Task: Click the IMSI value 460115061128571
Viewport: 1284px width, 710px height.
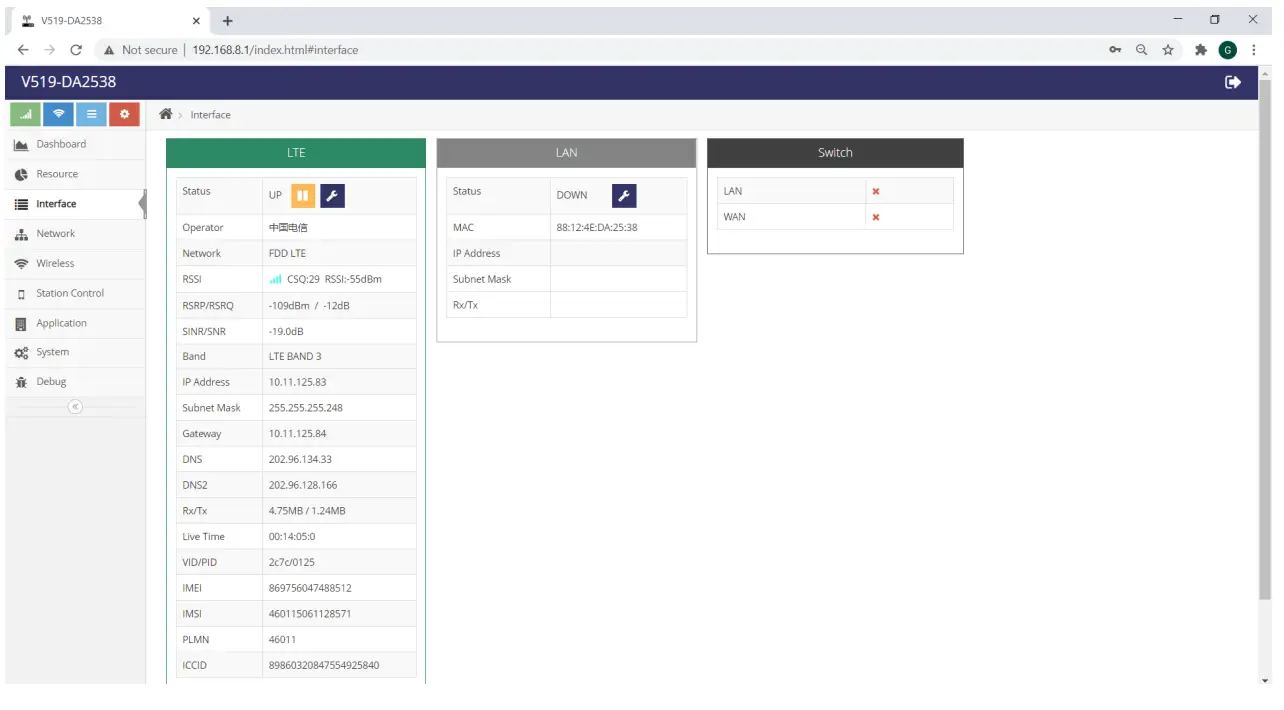Action: pos(310,614)
